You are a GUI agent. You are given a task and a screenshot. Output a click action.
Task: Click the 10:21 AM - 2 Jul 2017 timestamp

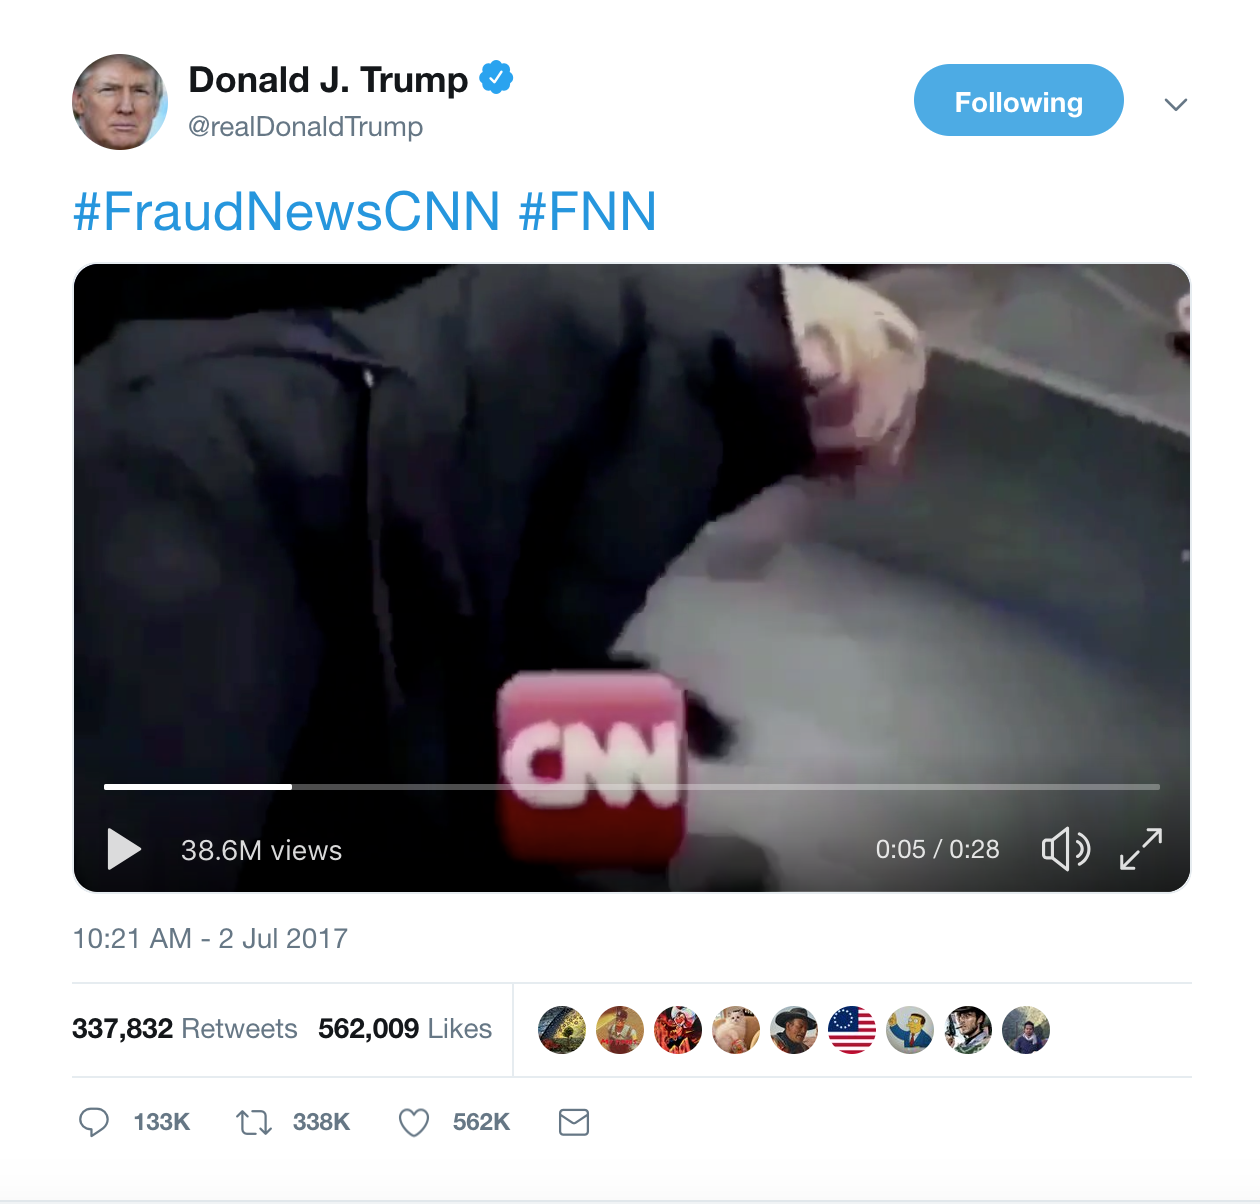[210, 938]
